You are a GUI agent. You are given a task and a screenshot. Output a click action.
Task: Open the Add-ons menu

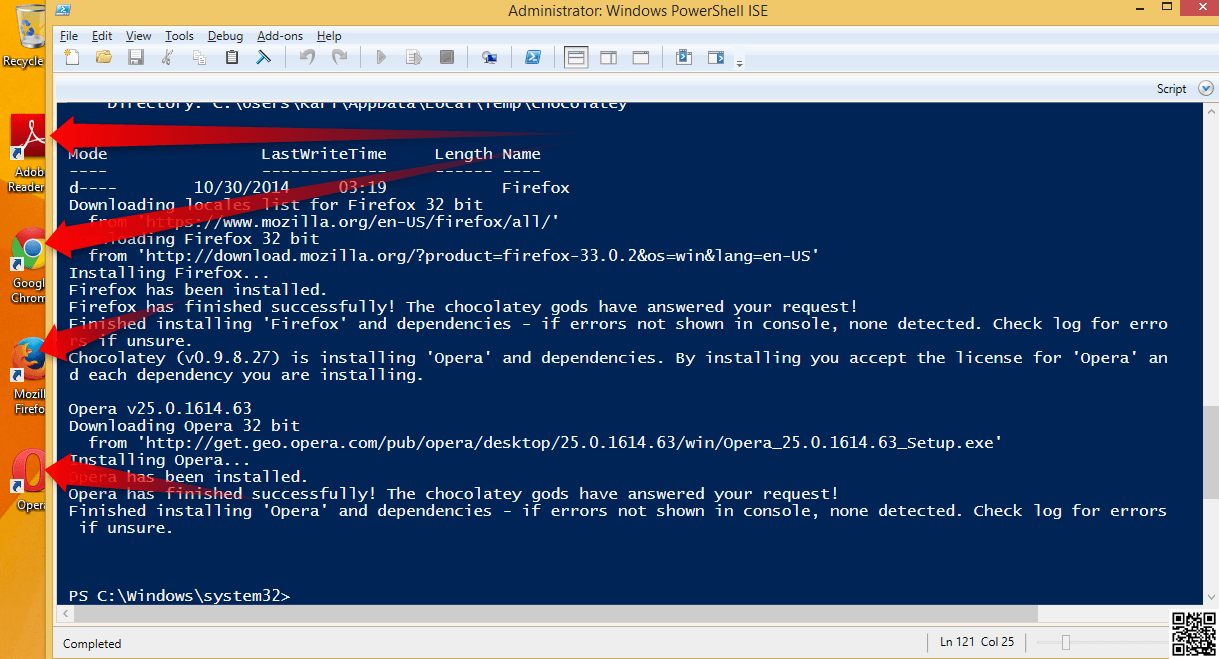coord(280,36)
